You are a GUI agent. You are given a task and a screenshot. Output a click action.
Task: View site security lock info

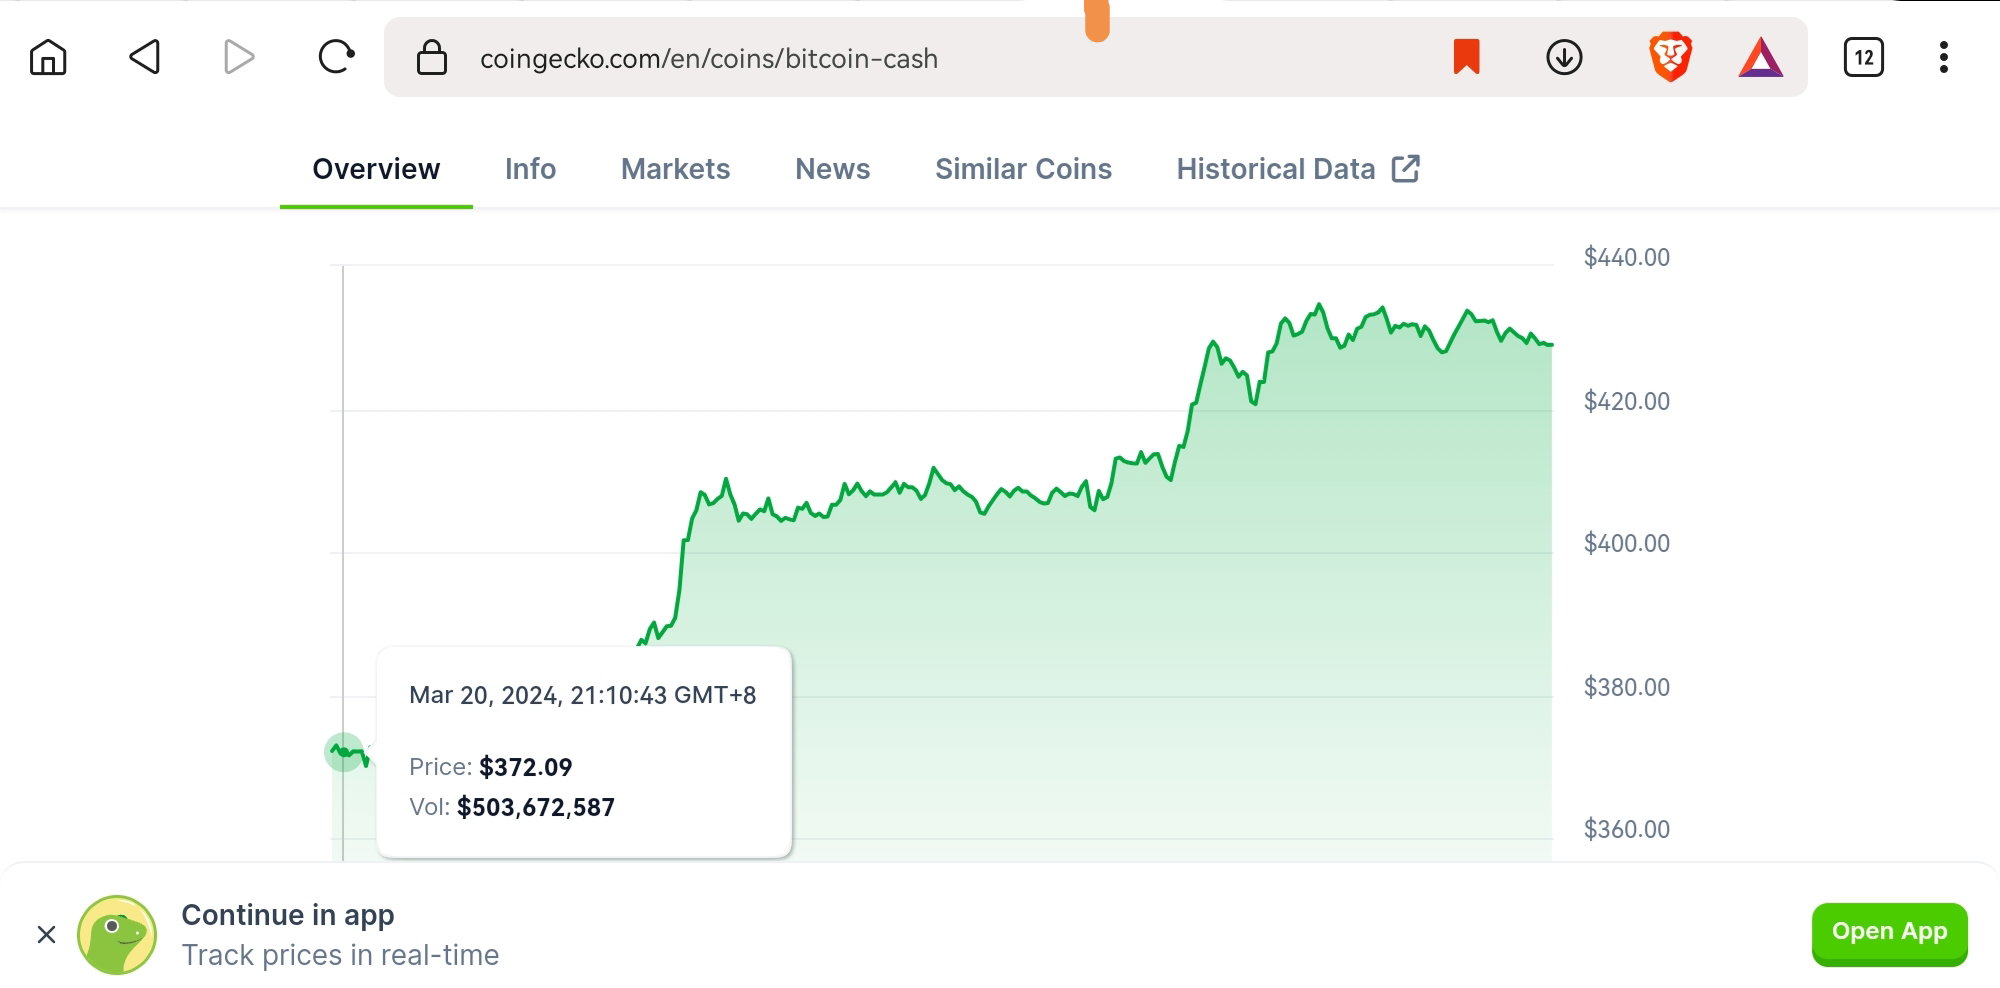tap(432, 57)
